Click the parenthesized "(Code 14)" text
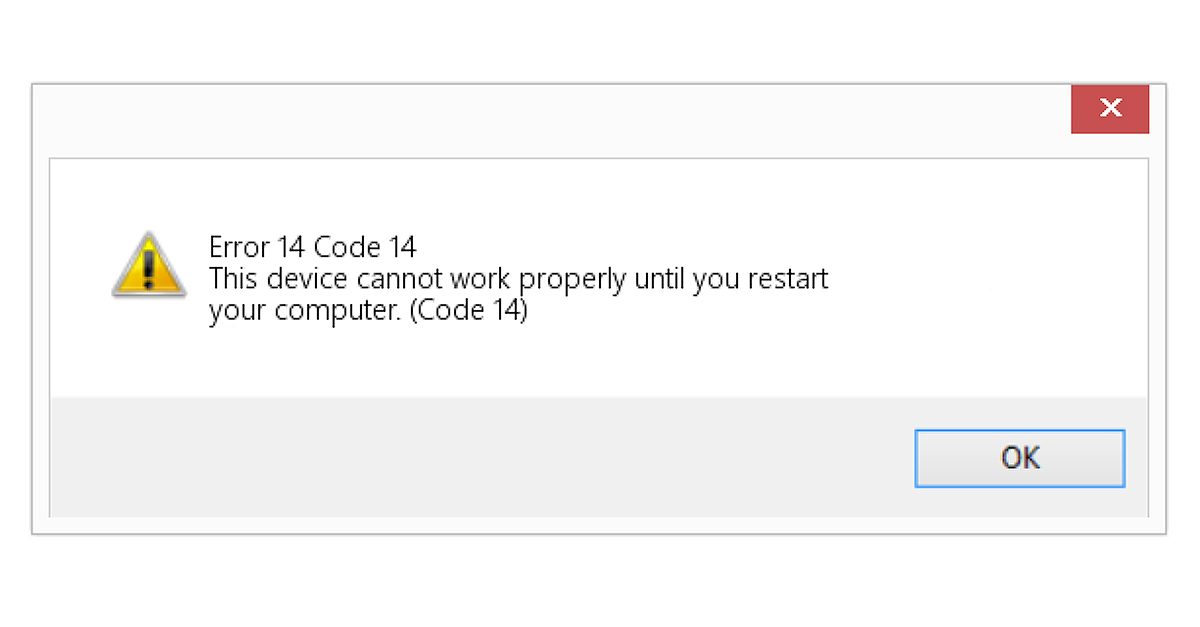Viewport: 1200px width, 627px height. click(468, 311)
